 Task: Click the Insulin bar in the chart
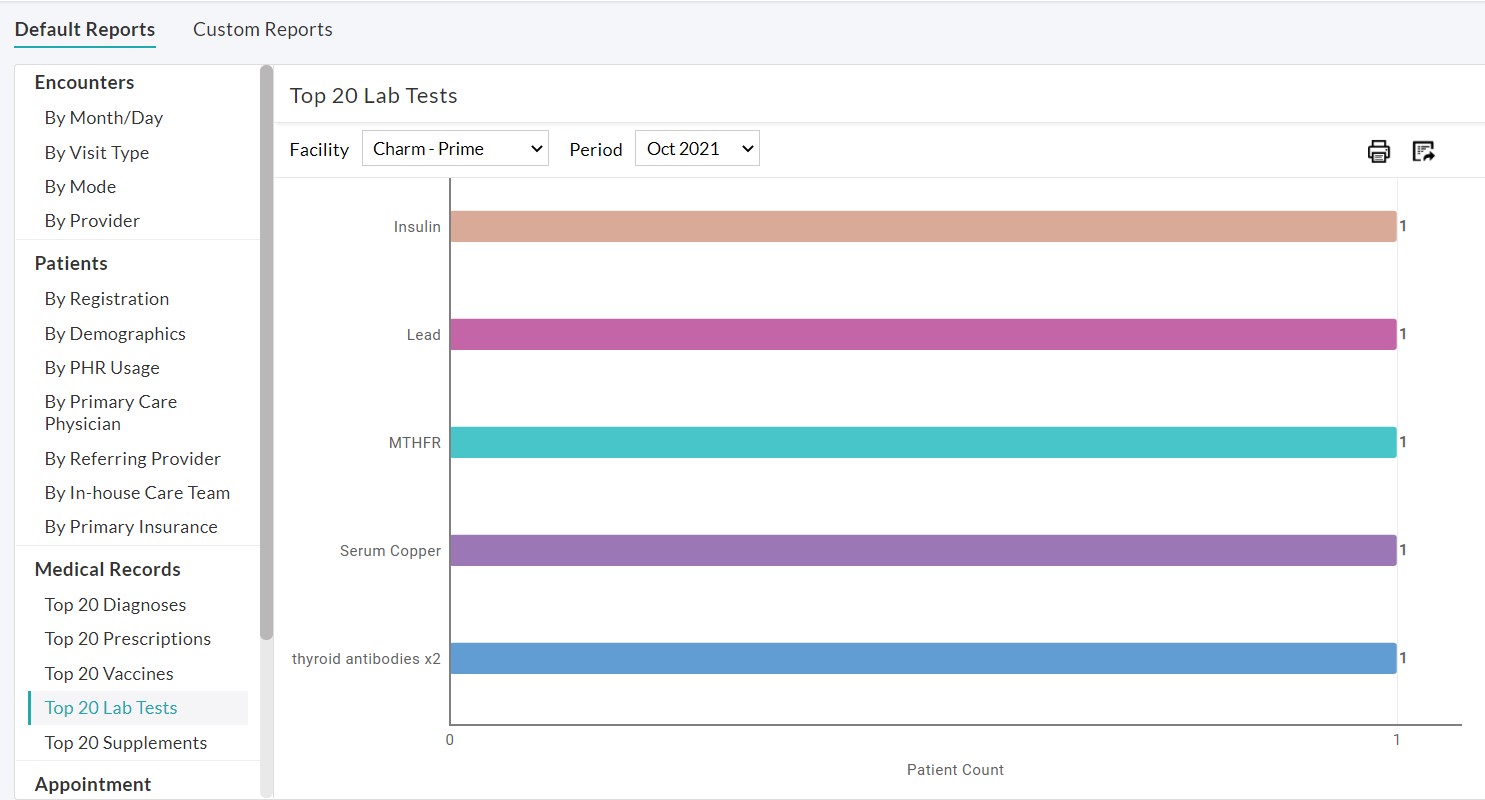922,226
